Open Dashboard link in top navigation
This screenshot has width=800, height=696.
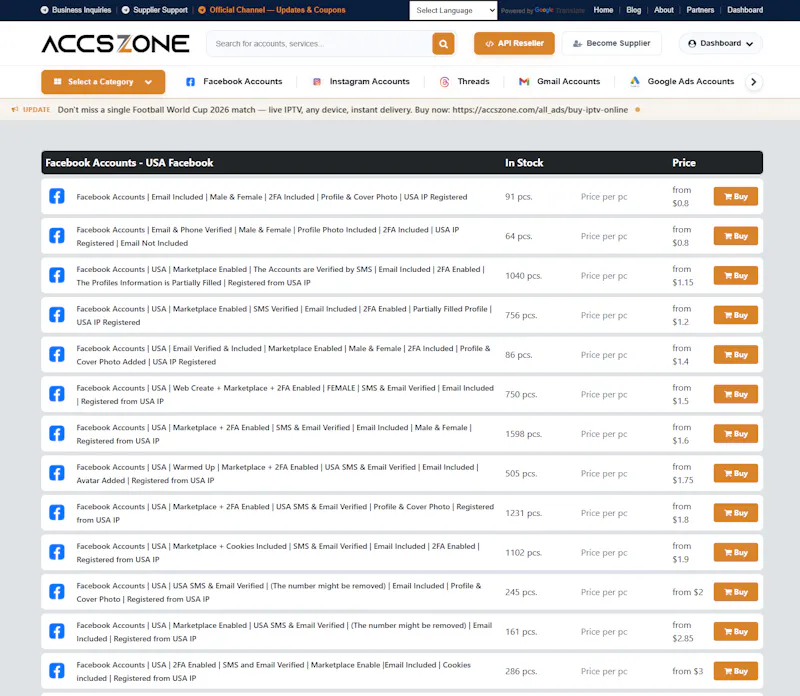point(745,10)
